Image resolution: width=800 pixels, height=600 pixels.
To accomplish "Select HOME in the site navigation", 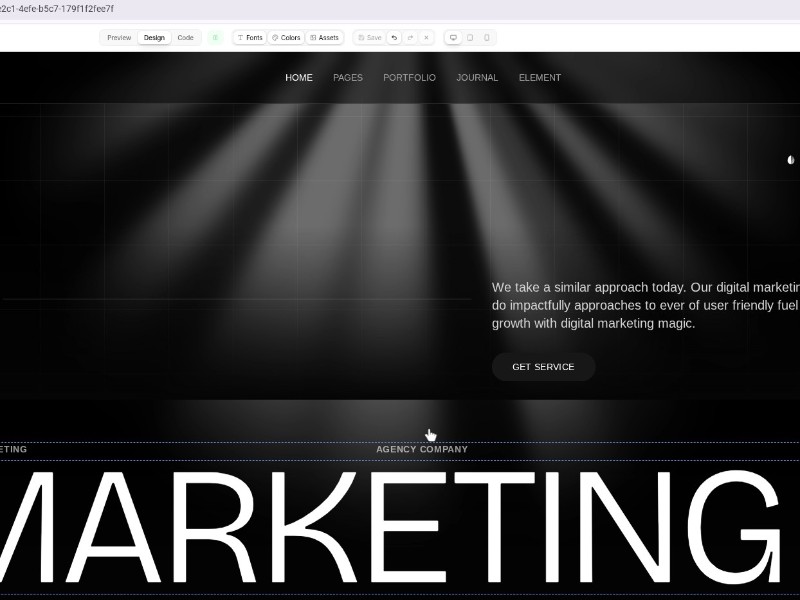I will coord(298,77).
